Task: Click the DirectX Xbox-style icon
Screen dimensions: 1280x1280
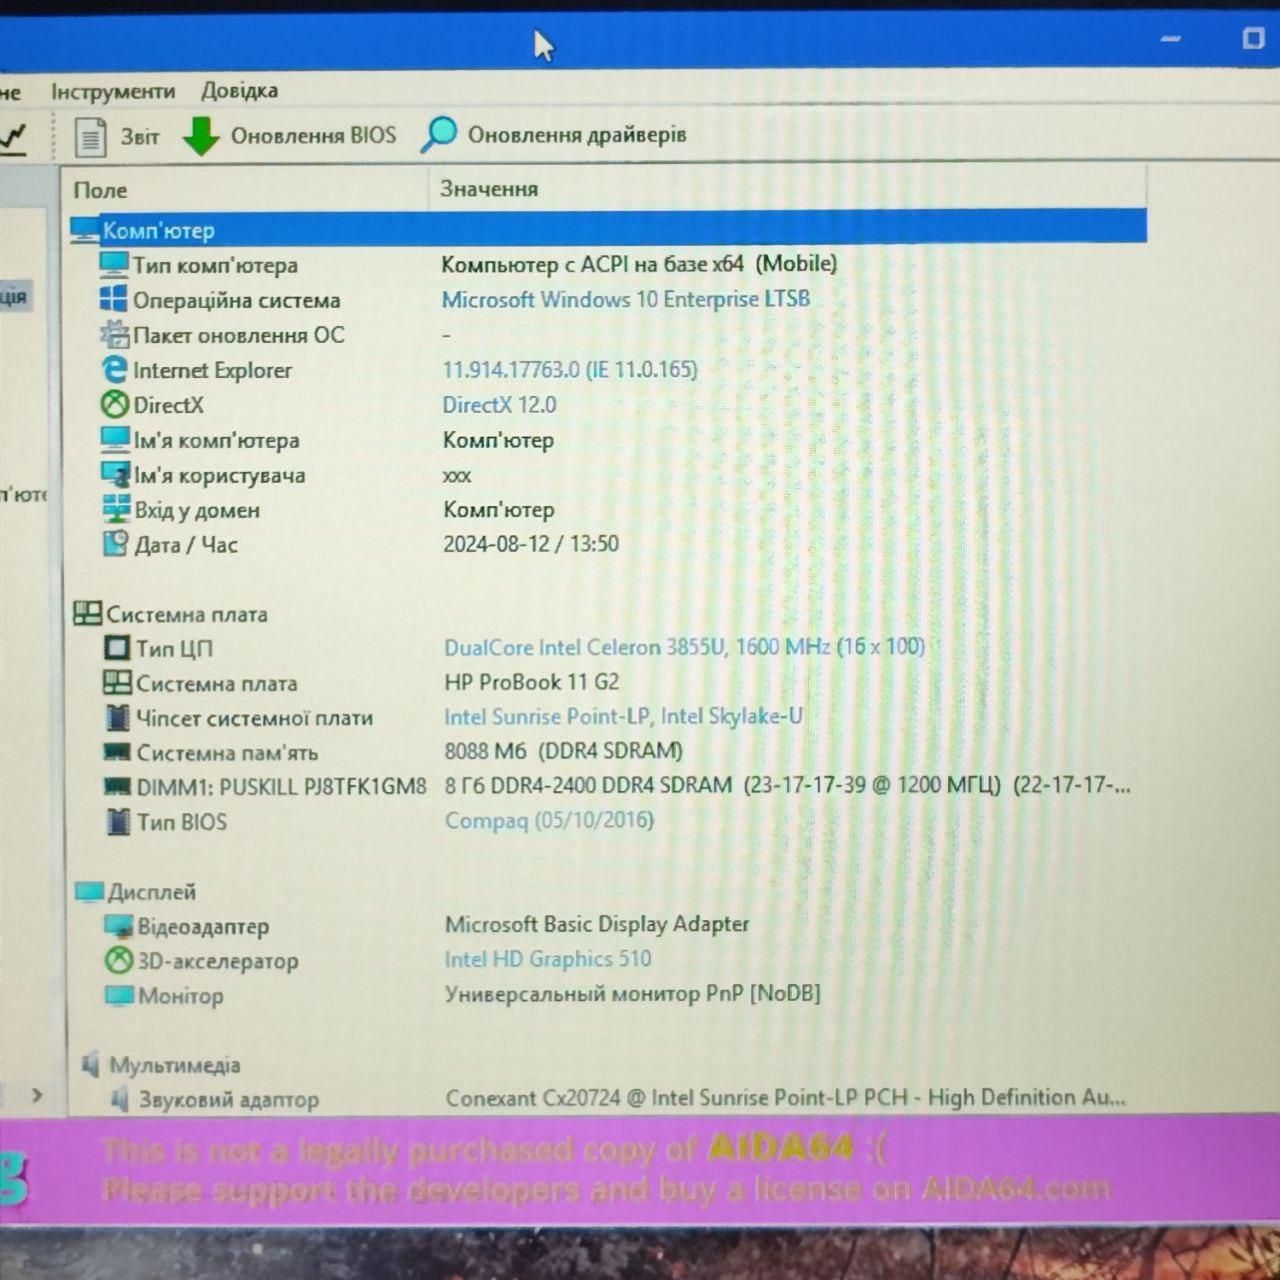Action: (x=115, y=405)
